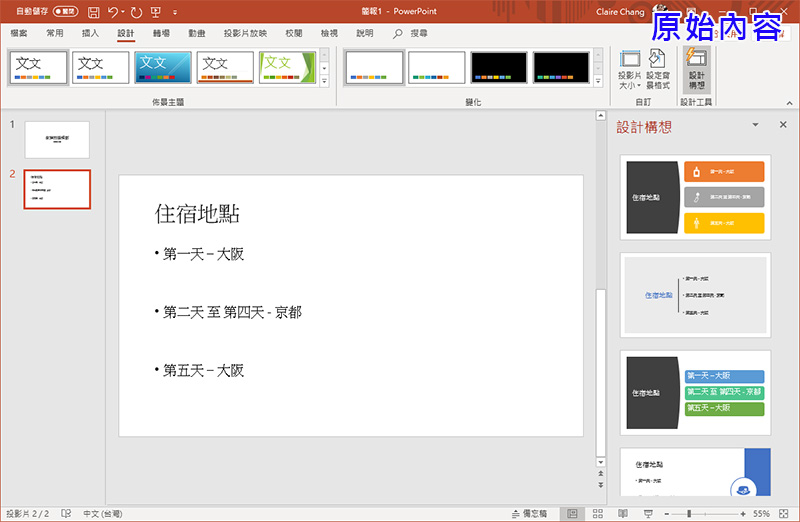Apply the theme with orange underline
The height and width of the screenshot is (522, 800).
[225, 67]
